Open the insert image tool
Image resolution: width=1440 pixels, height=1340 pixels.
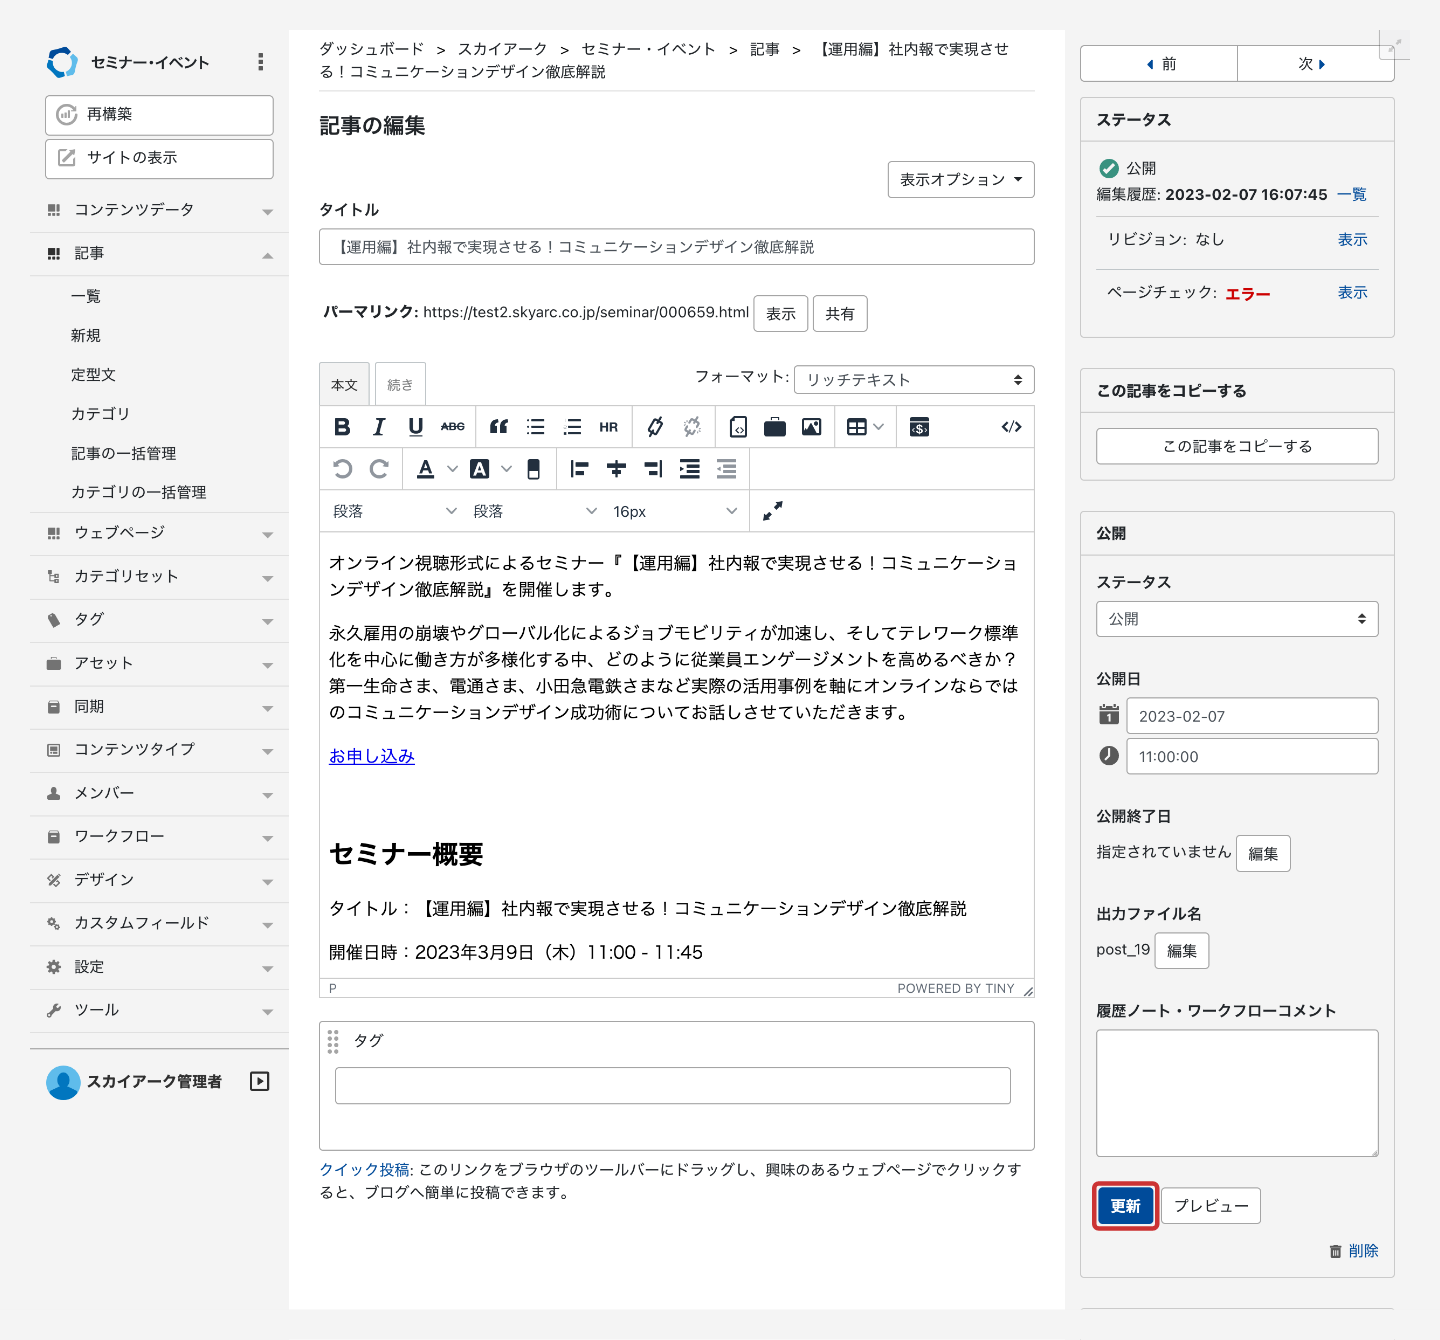(811, 427)
